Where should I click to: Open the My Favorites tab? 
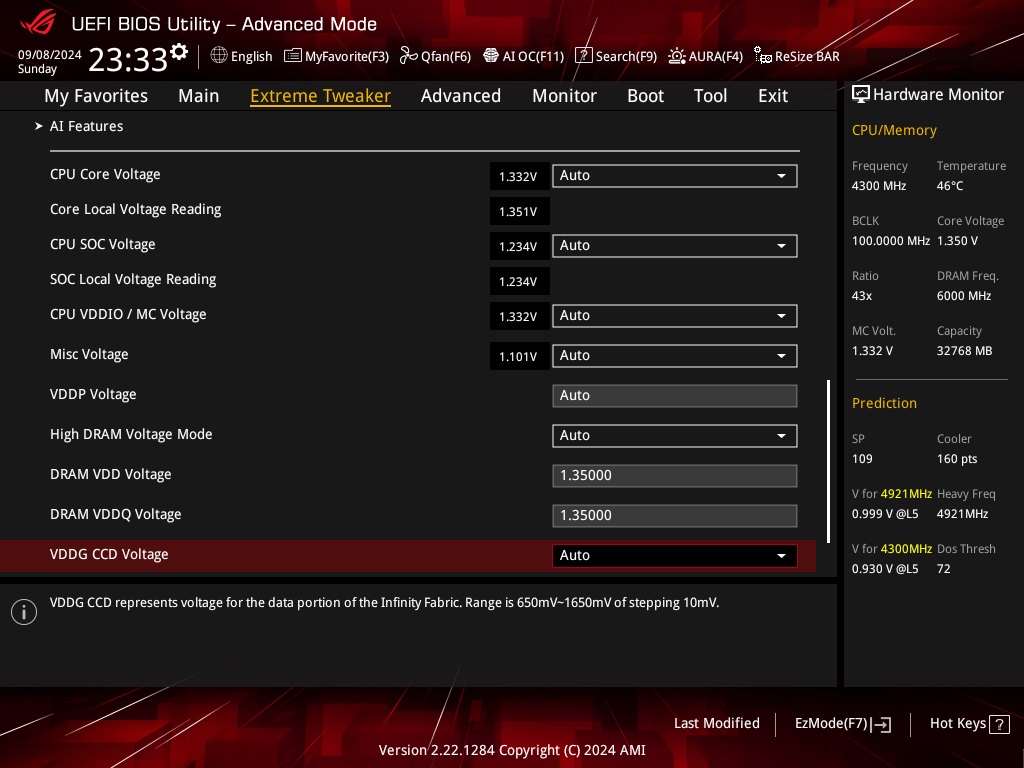[x=96, y=96]
